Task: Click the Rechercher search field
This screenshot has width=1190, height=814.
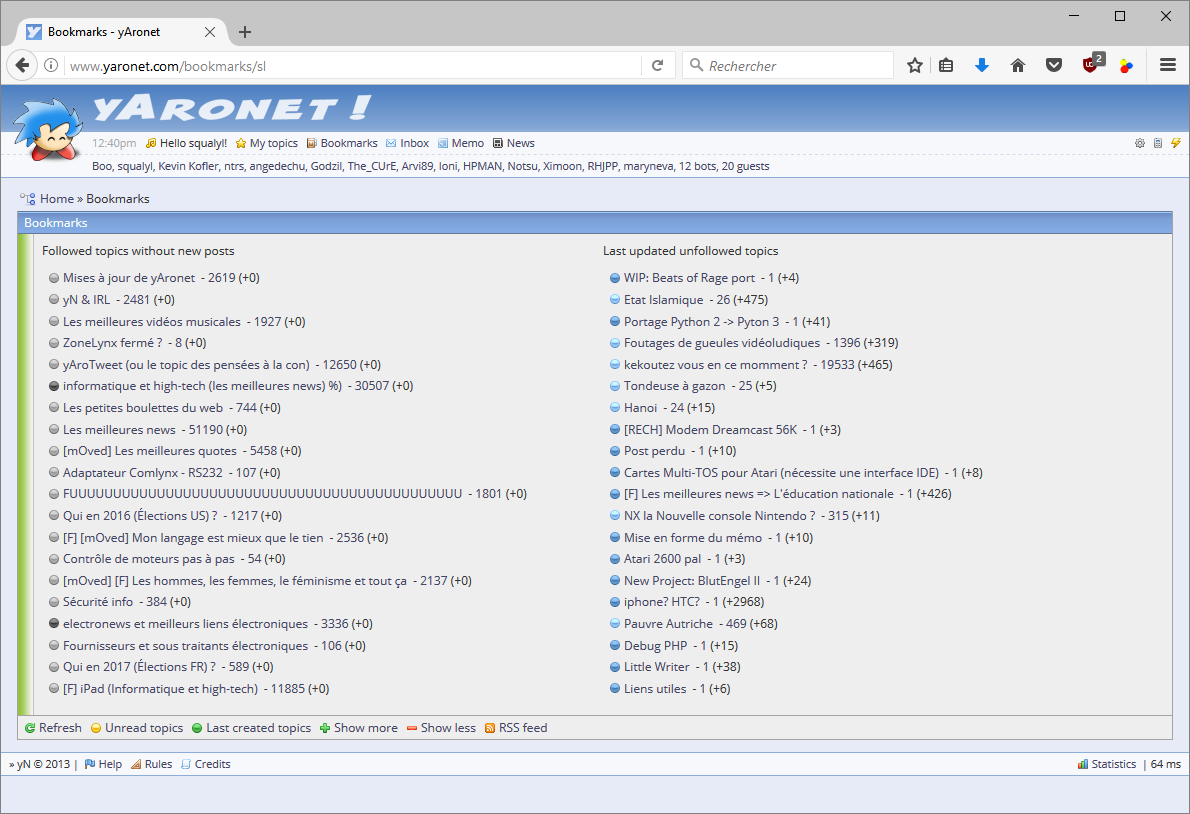Action: tap(795, 66)
